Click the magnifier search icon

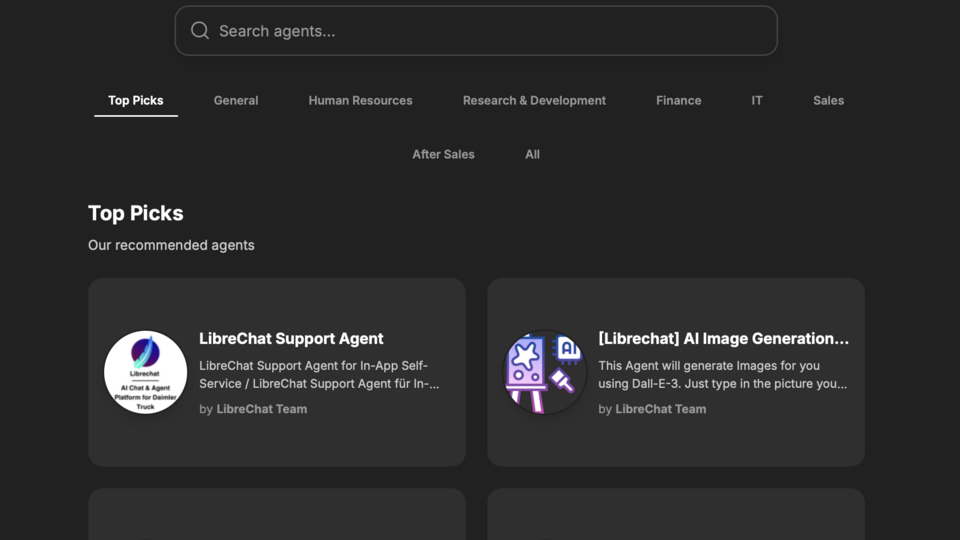[x=200, y=31]
